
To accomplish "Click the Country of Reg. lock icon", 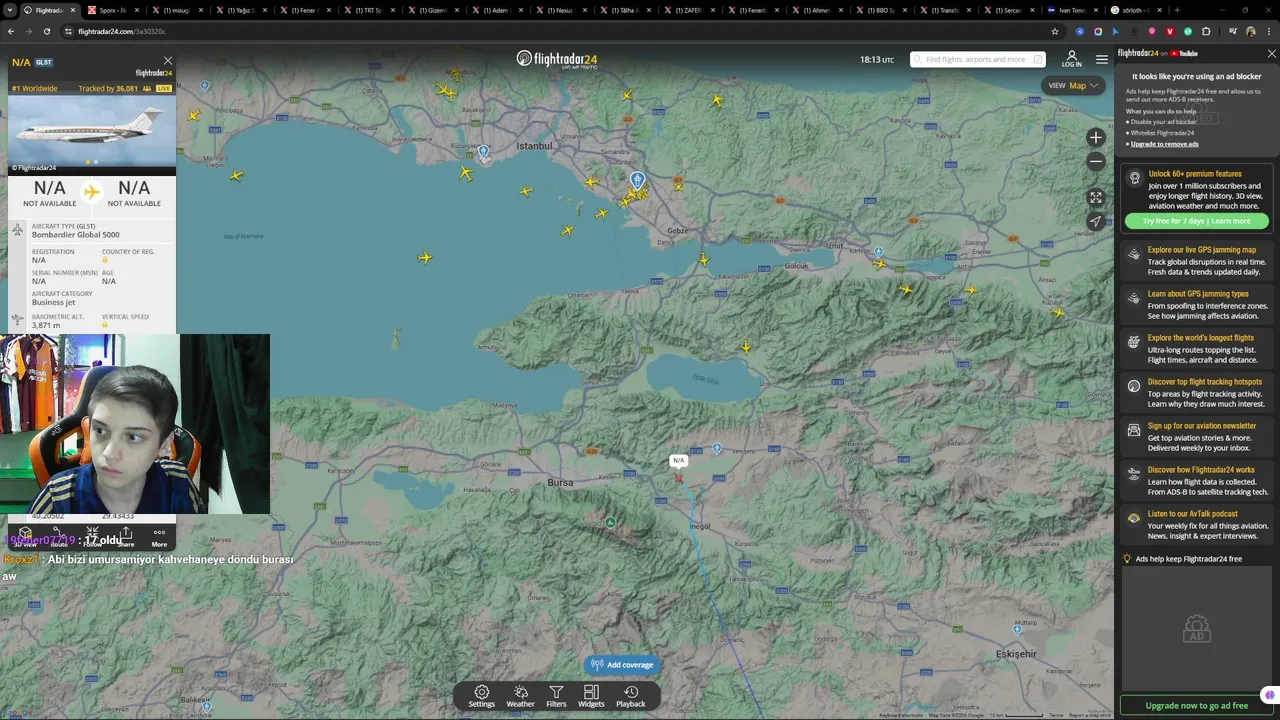I will [x=105, y=260].
